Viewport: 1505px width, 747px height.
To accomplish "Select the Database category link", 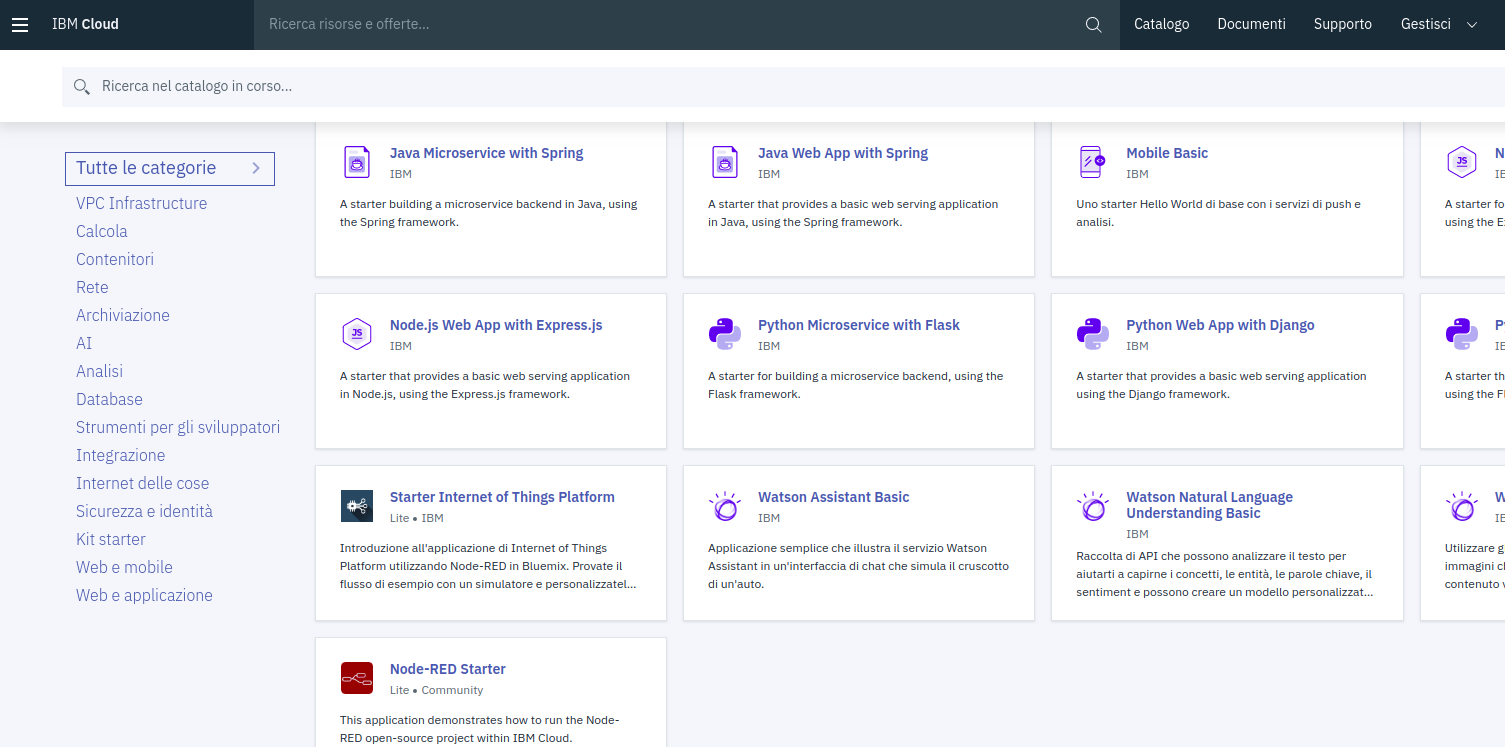I will click(x=109, y=399).
